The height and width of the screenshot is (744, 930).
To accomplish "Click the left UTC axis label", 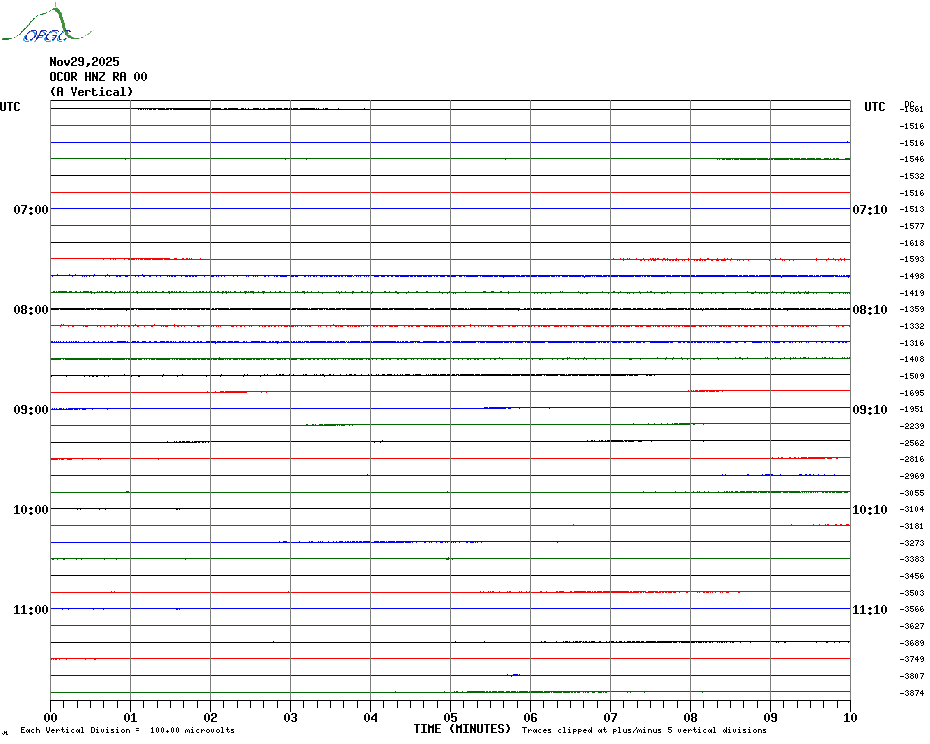I will pos(10,107).
